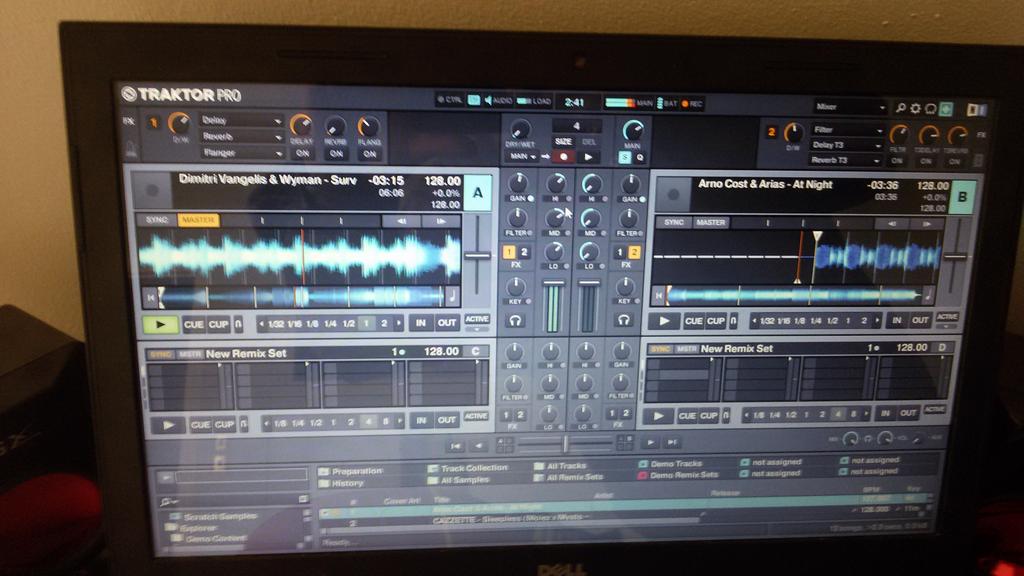
Task: Expand the advanced panel below Deck A ACTIVE
Action: click(477, 330)
